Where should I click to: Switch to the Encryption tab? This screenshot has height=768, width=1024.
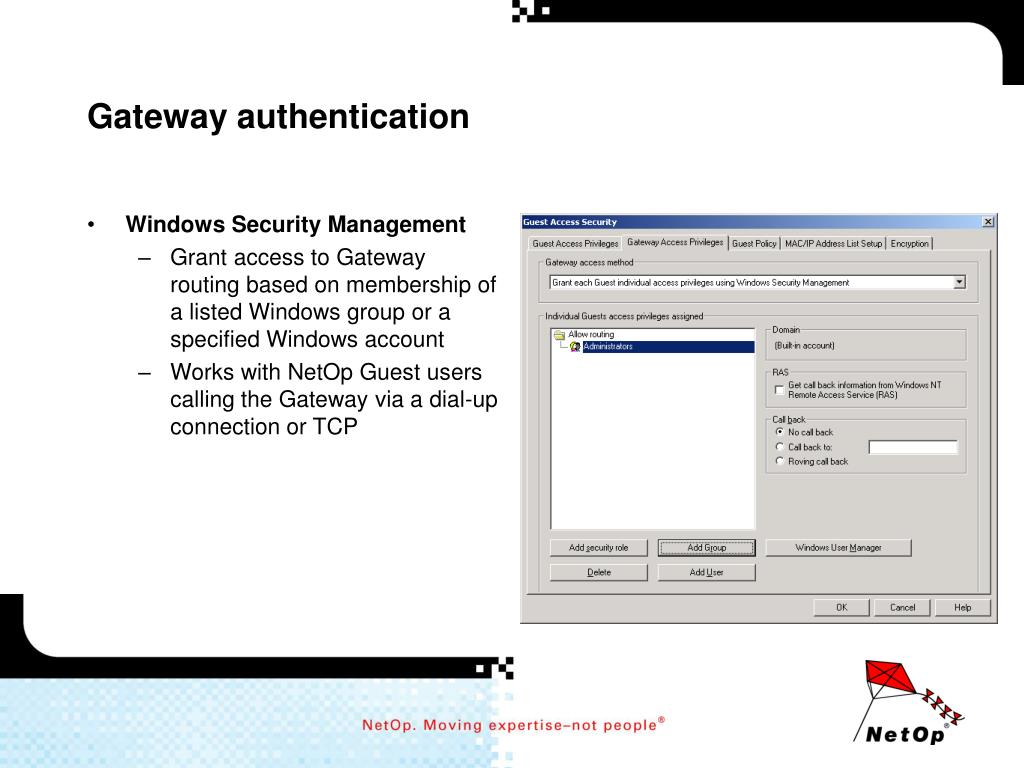point(910,244)
